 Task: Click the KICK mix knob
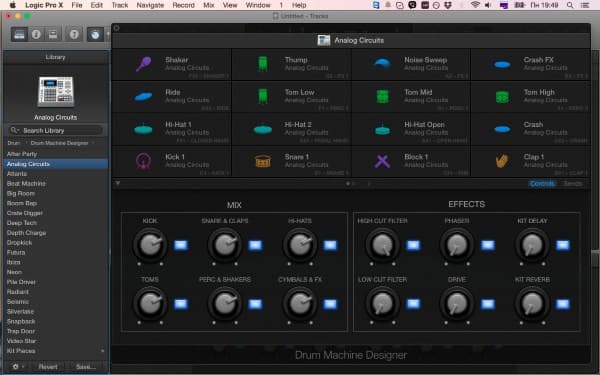coord(150,245)
